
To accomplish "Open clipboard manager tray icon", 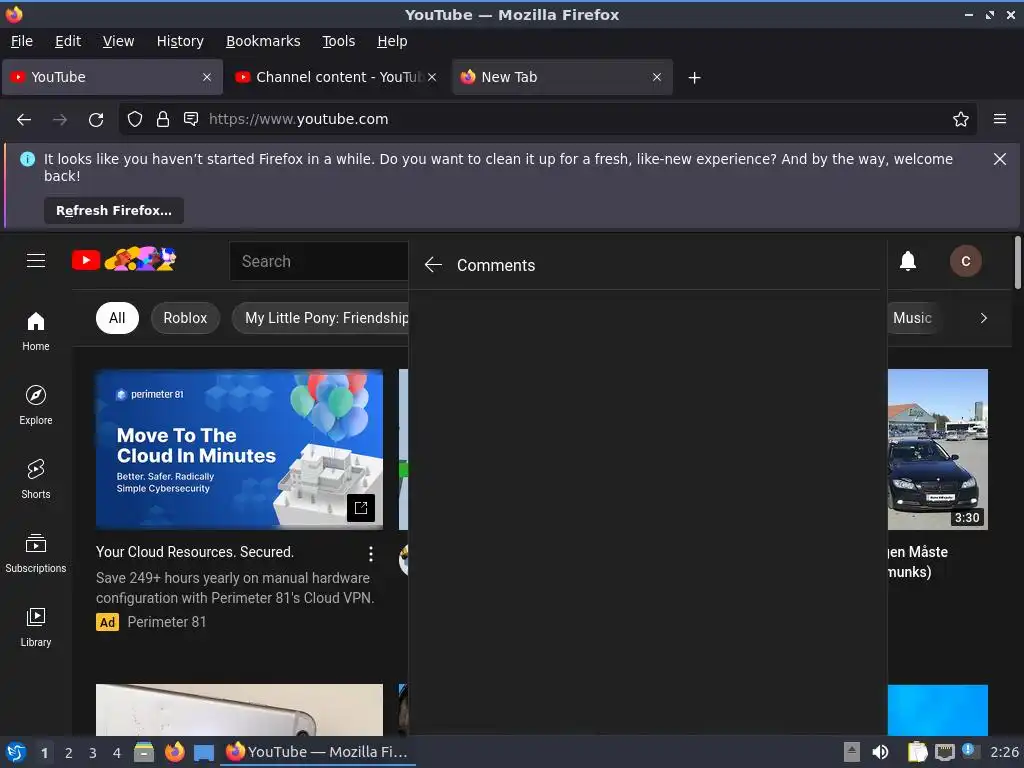I will click(917, 752).
